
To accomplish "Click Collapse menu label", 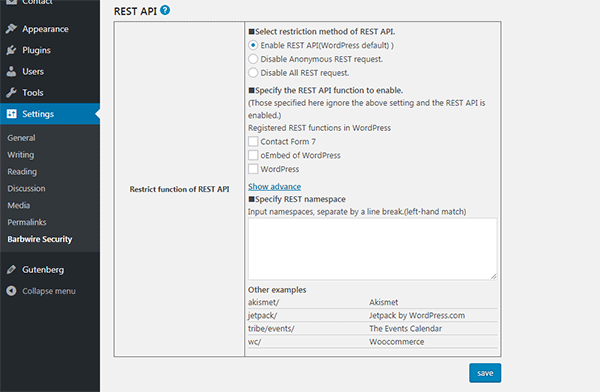I will 49,291.
